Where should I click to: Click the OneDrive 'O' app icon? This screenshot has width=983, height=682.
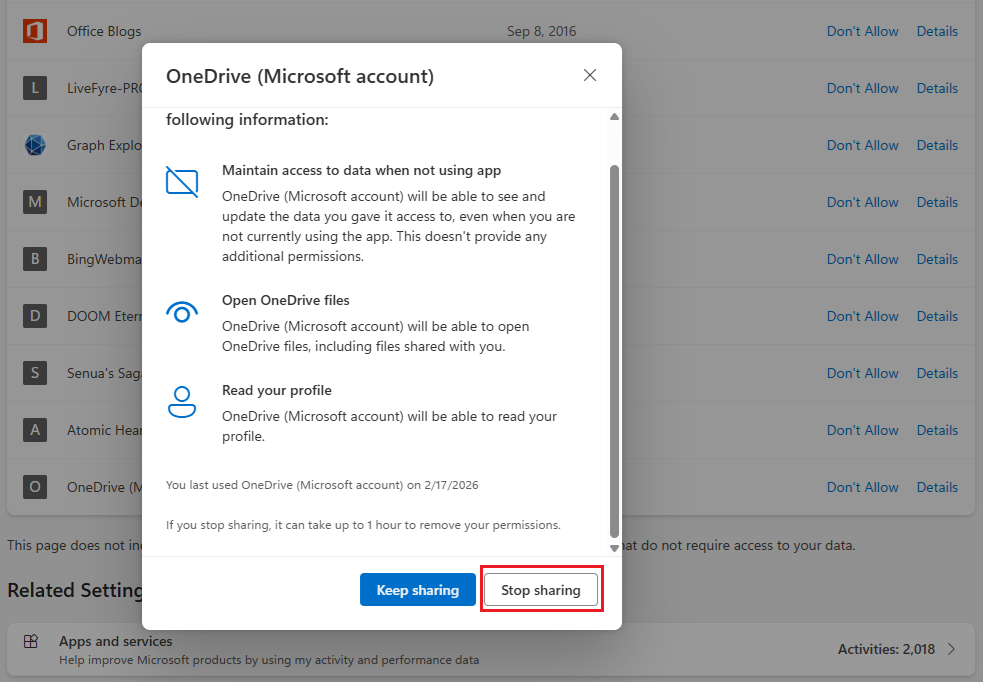pos(35,487)
